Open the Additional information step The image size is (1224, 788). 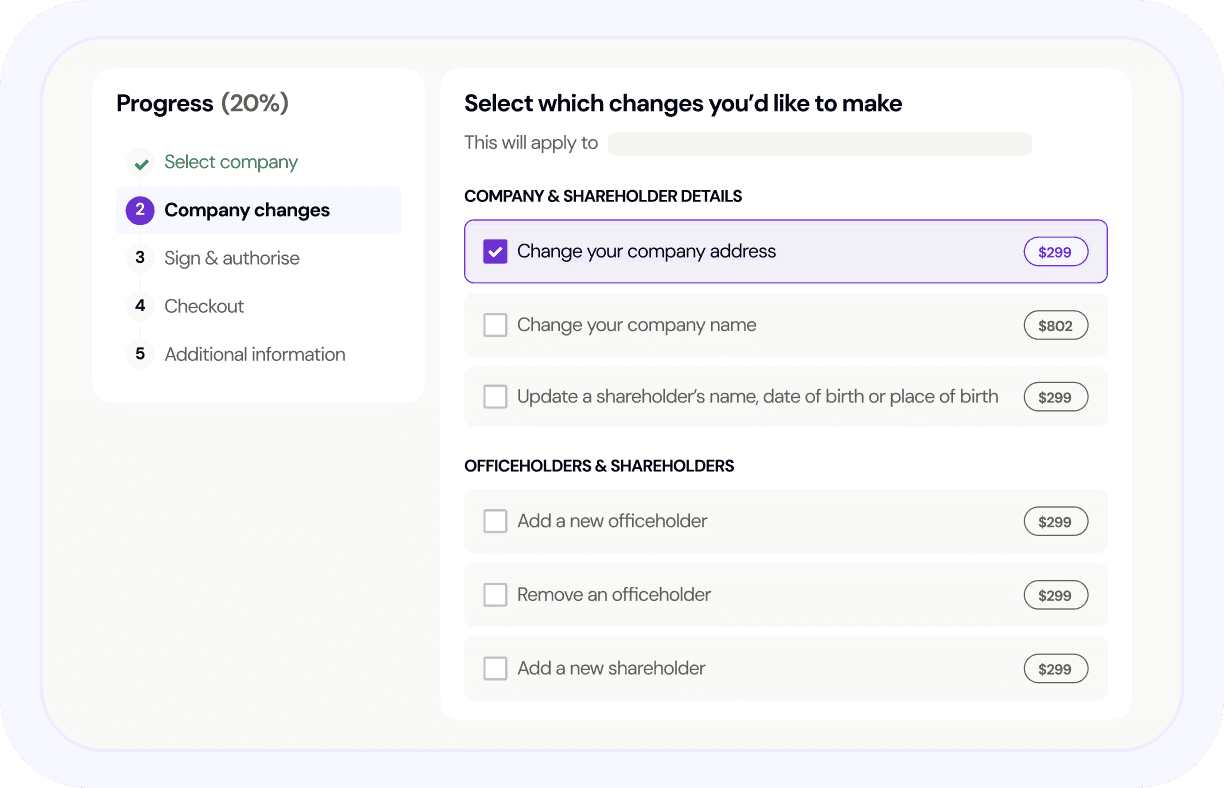pos(255,354)
